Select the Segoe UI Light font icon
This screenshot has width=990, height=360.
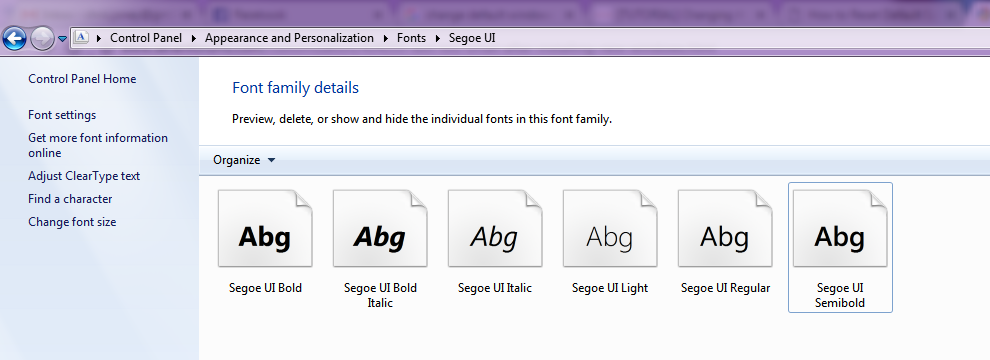(610, 229)
